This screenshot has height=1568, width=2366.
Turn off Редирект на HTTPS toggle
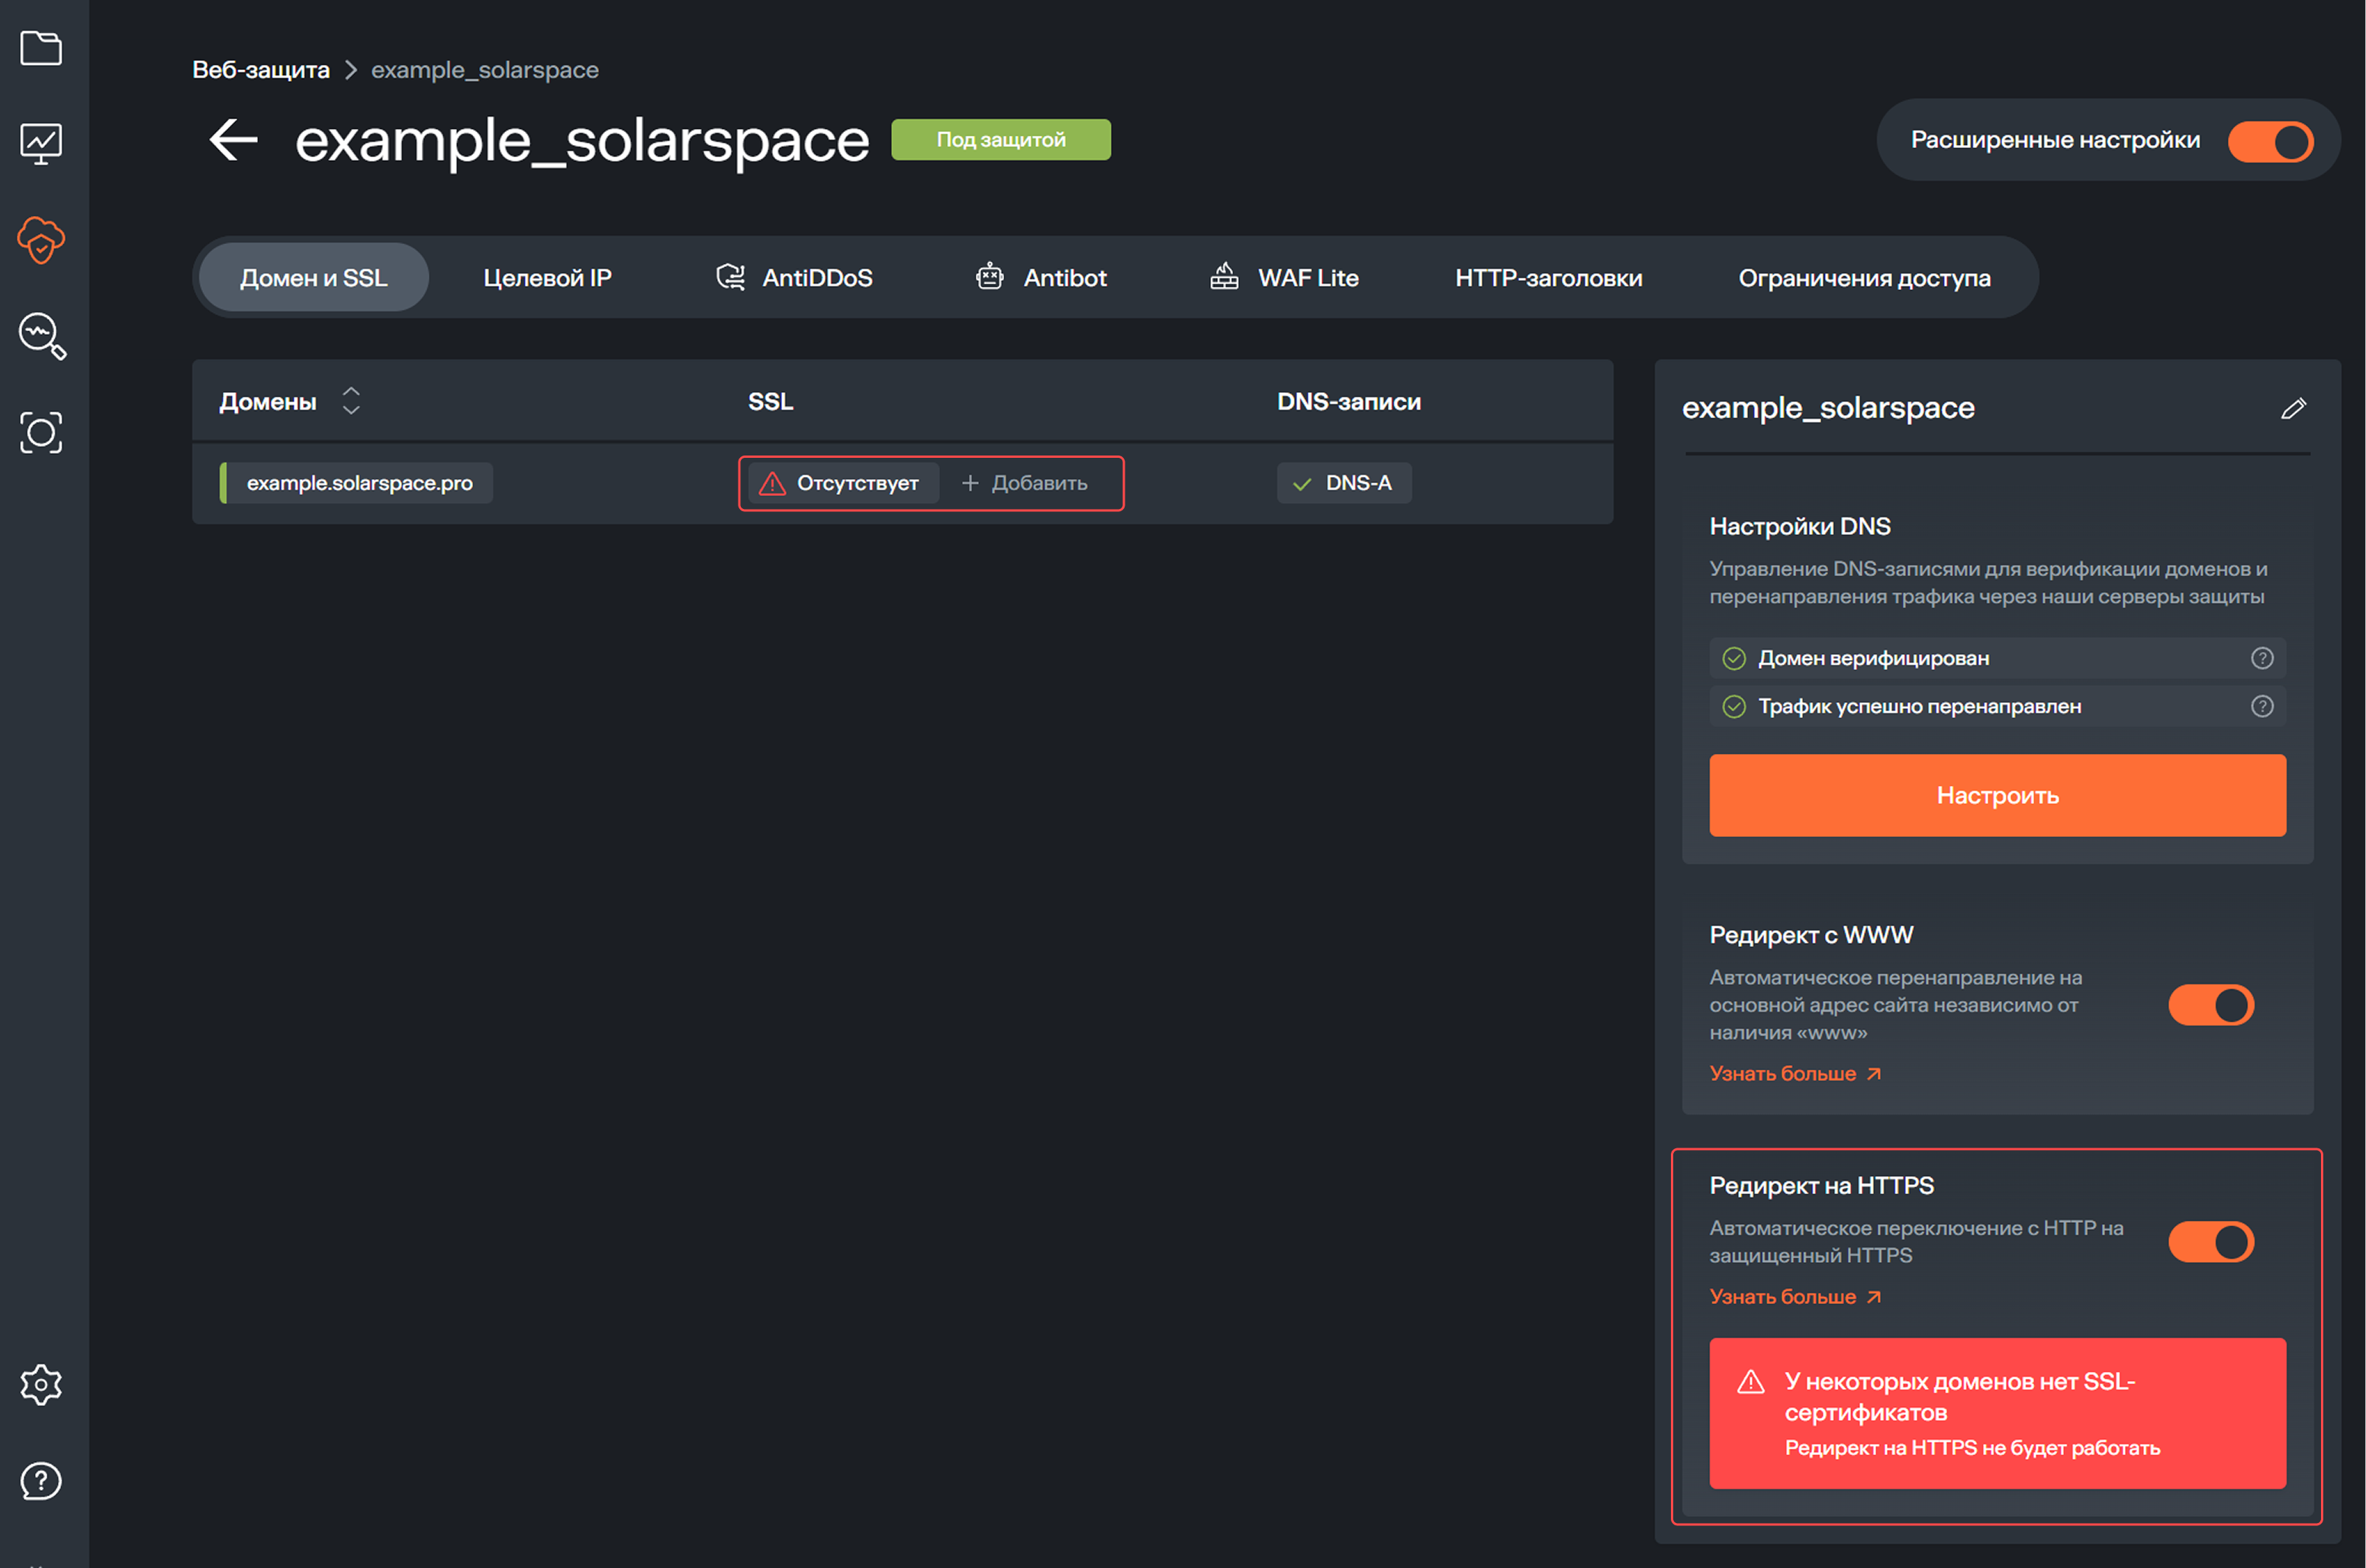pos(2210,1241)
